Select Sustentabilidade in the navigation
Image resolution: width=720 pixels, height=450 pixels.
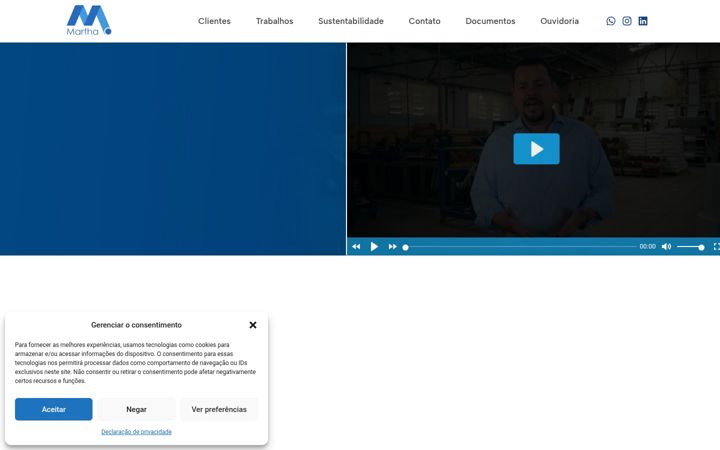click(x=351, y=21)
